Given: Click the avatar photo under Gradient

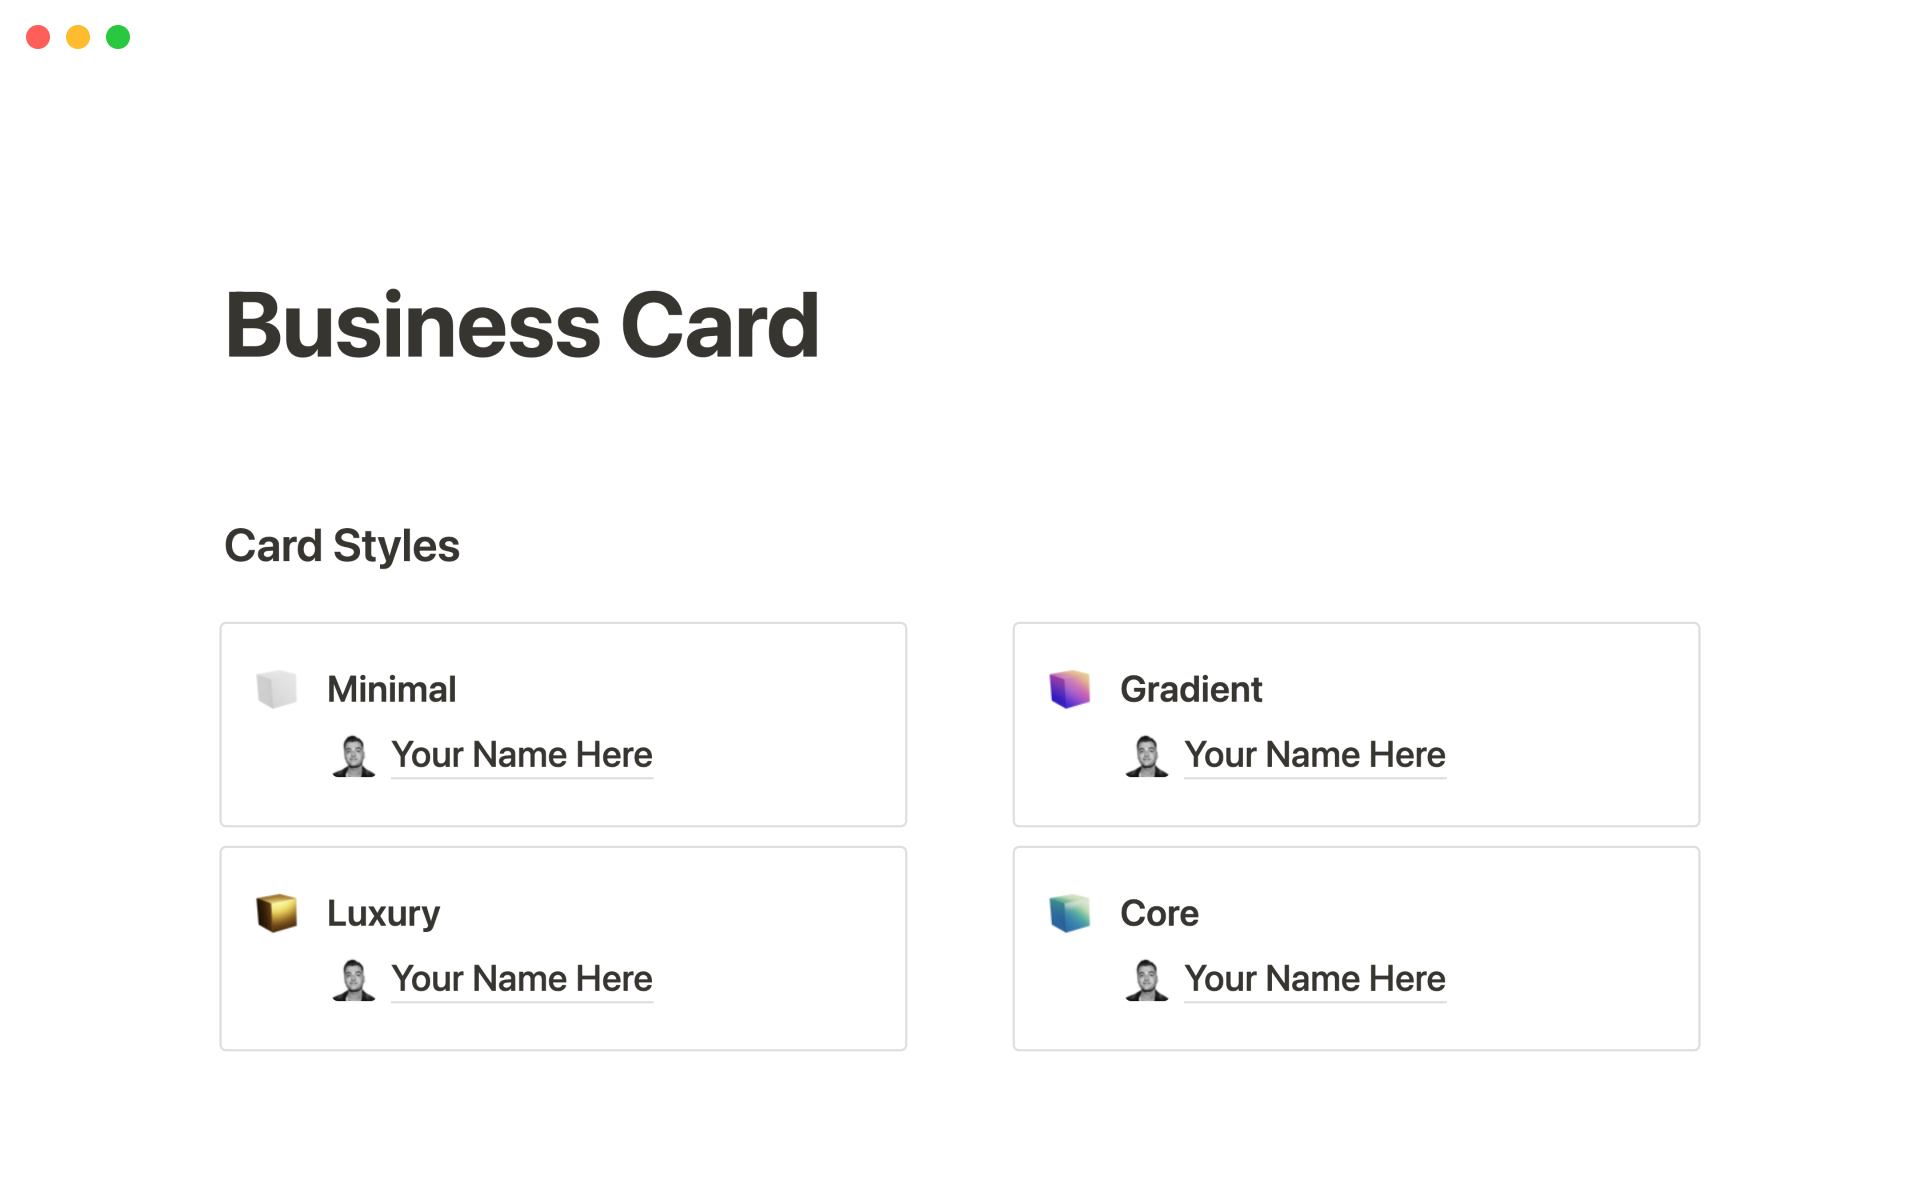Looking at the screenshot, I should click(1146, 756).
